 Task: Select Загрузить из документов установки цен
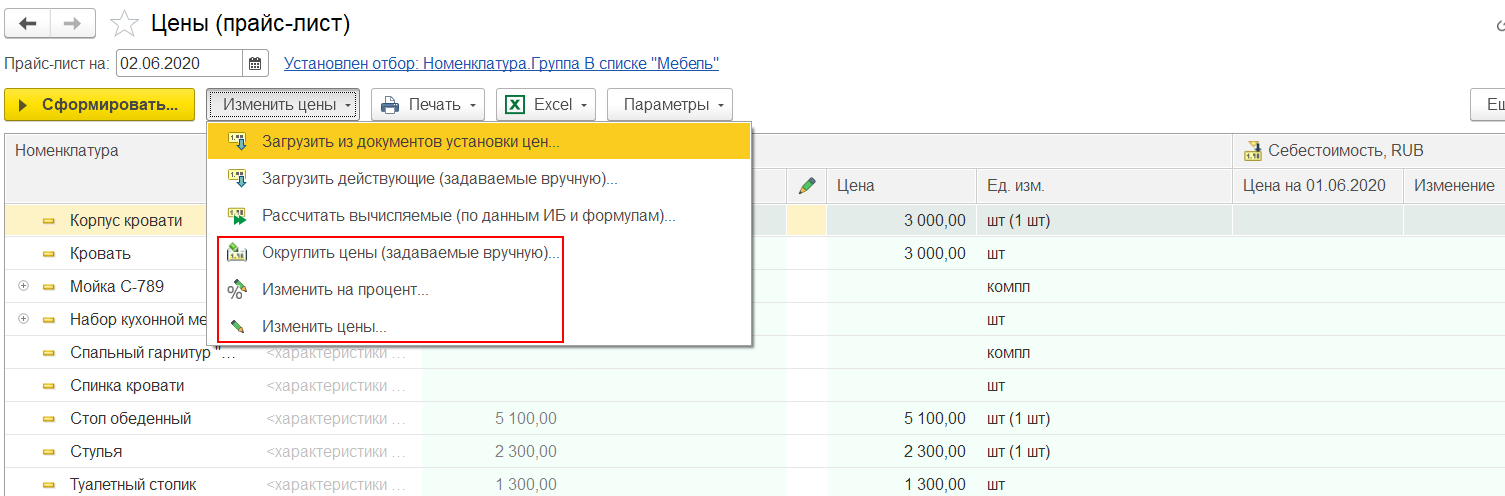pos(410,142)
